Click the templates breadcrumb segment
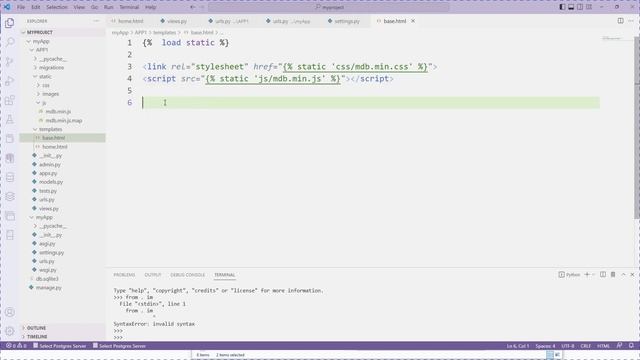This screenshot has height=360, width=640. tap(164, 32)
